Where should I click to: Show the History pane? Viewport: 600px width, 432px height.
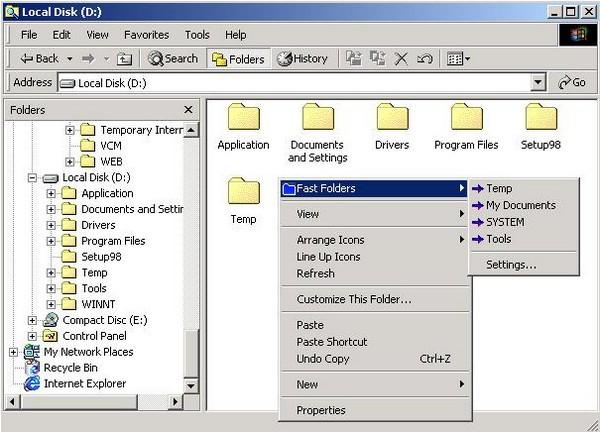[302, 59]
